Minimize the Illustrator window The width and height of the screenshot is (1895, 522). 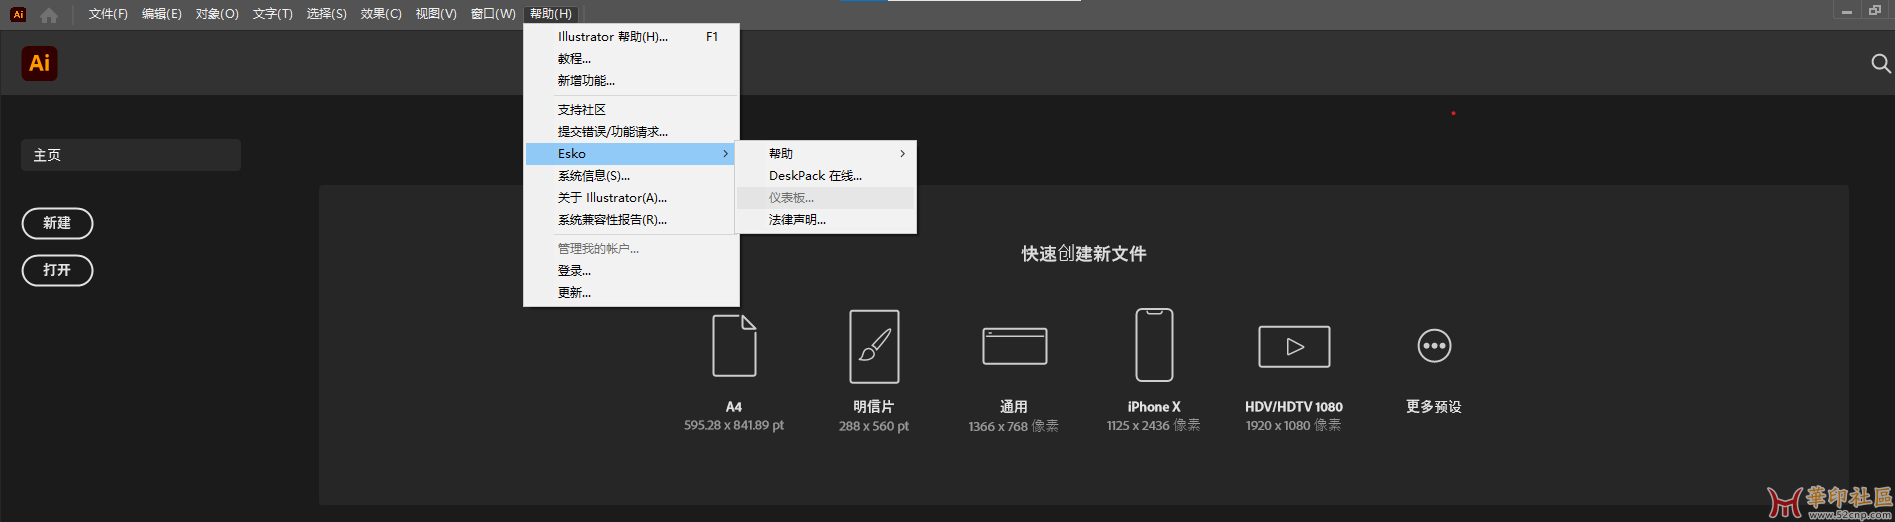click(1847, 12)
